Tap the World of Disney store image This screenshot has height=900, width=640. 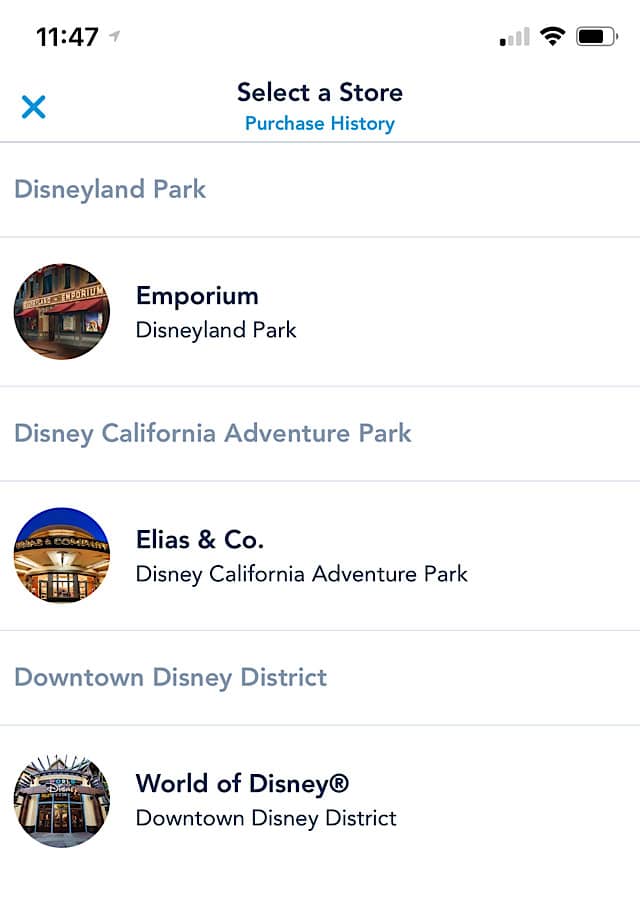click(62, 800)
